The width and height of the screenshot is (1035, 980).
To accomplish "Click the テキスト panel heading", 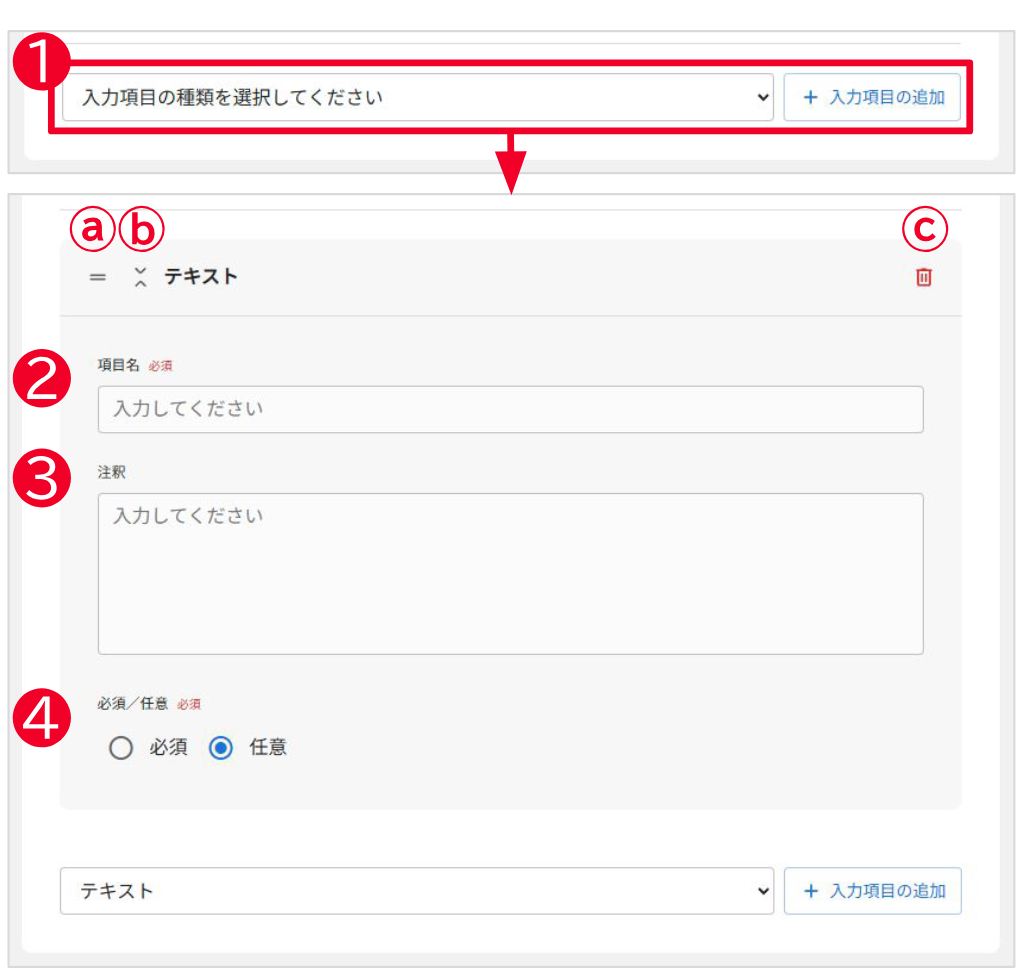I will [x=201, y=277].
